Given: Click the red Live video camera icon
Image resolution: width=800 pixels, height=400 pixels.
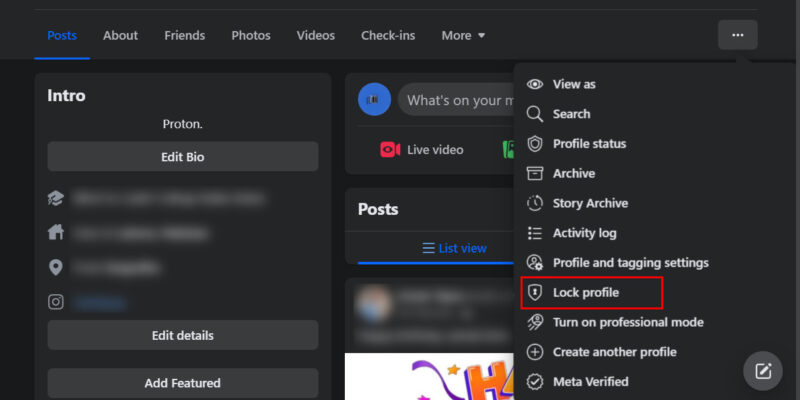Looking at the screenshot, I should (x=390, y=149).
